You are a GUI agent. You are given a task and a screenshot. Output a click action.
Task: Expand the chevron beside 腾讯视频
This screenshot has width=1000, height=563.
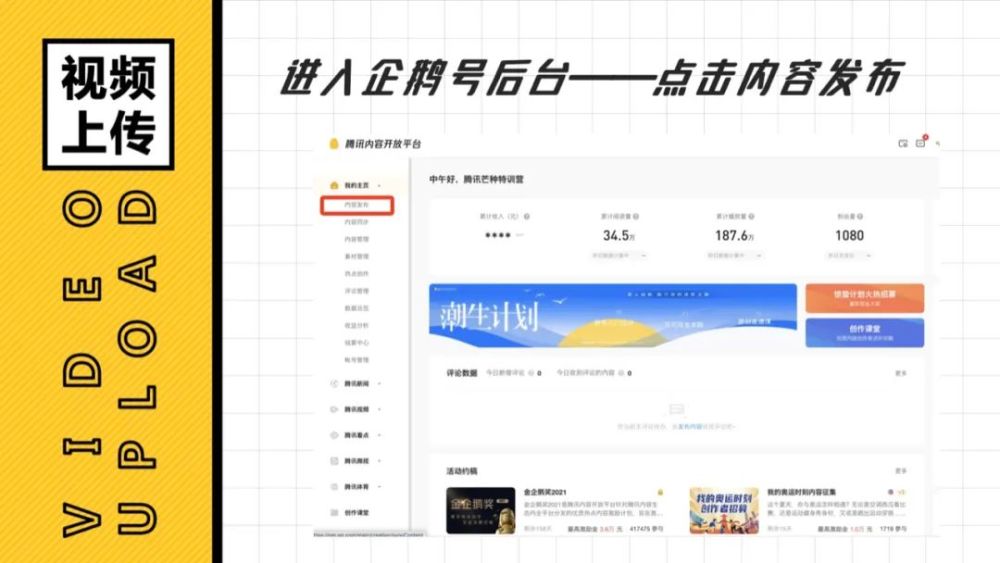(x=379, y=409)
